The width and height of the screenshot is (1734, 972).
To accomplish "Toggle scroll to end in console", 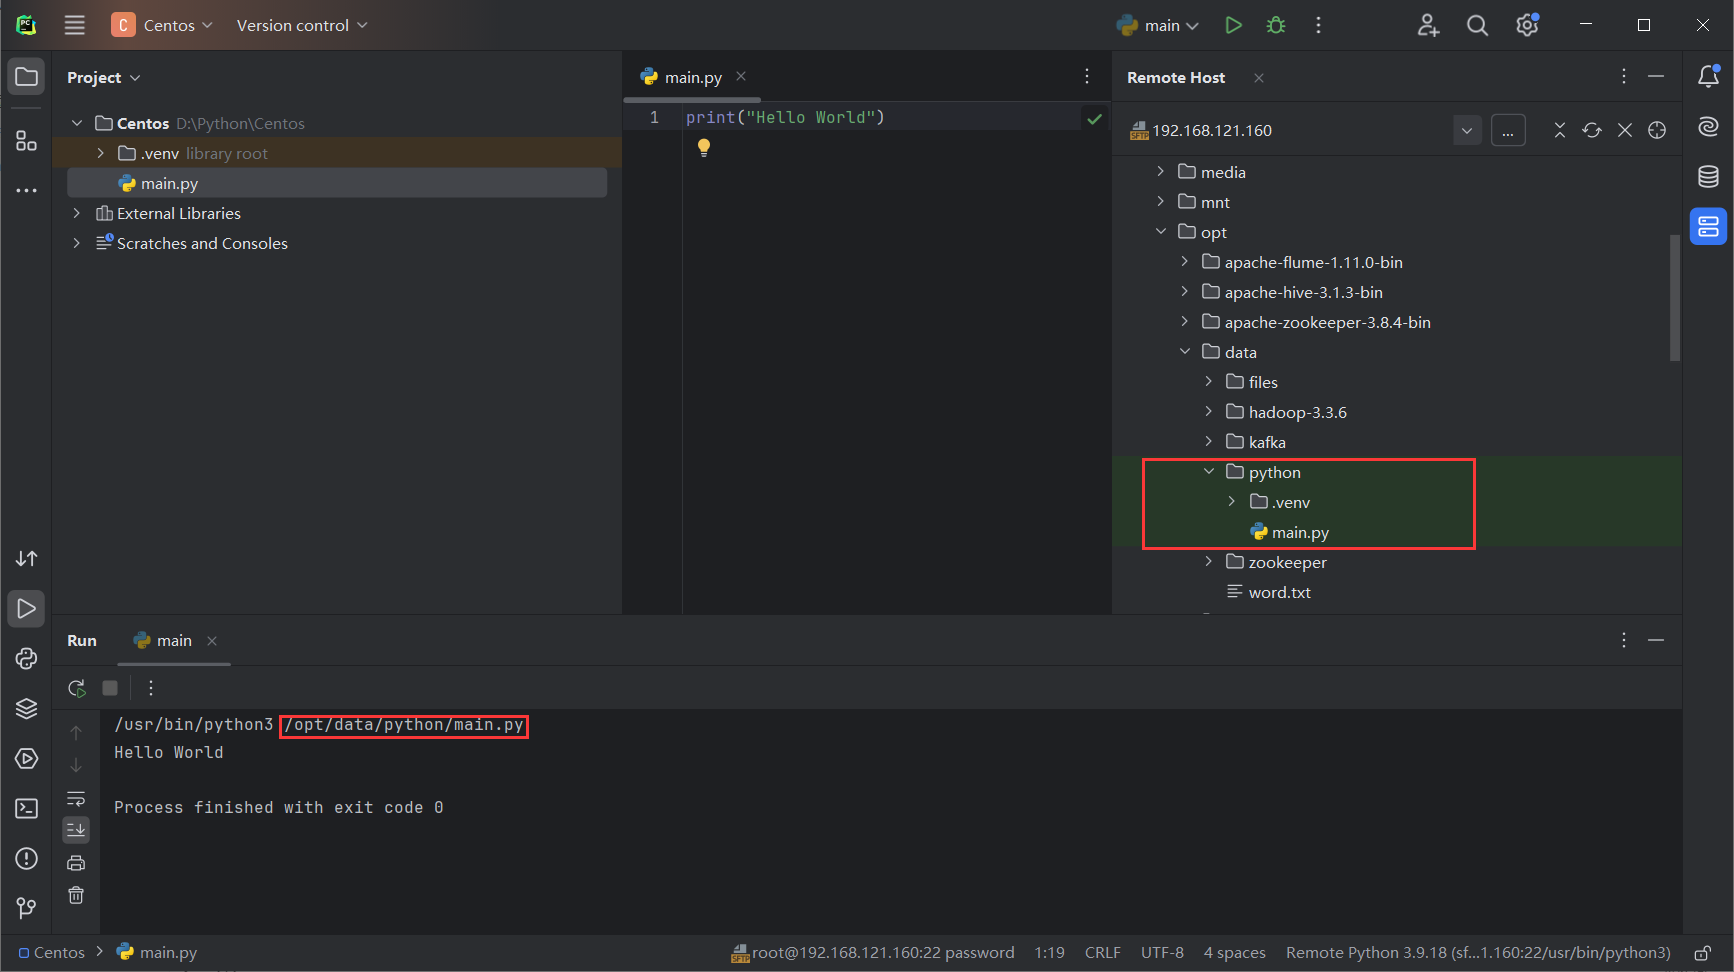I will point(76,830).
